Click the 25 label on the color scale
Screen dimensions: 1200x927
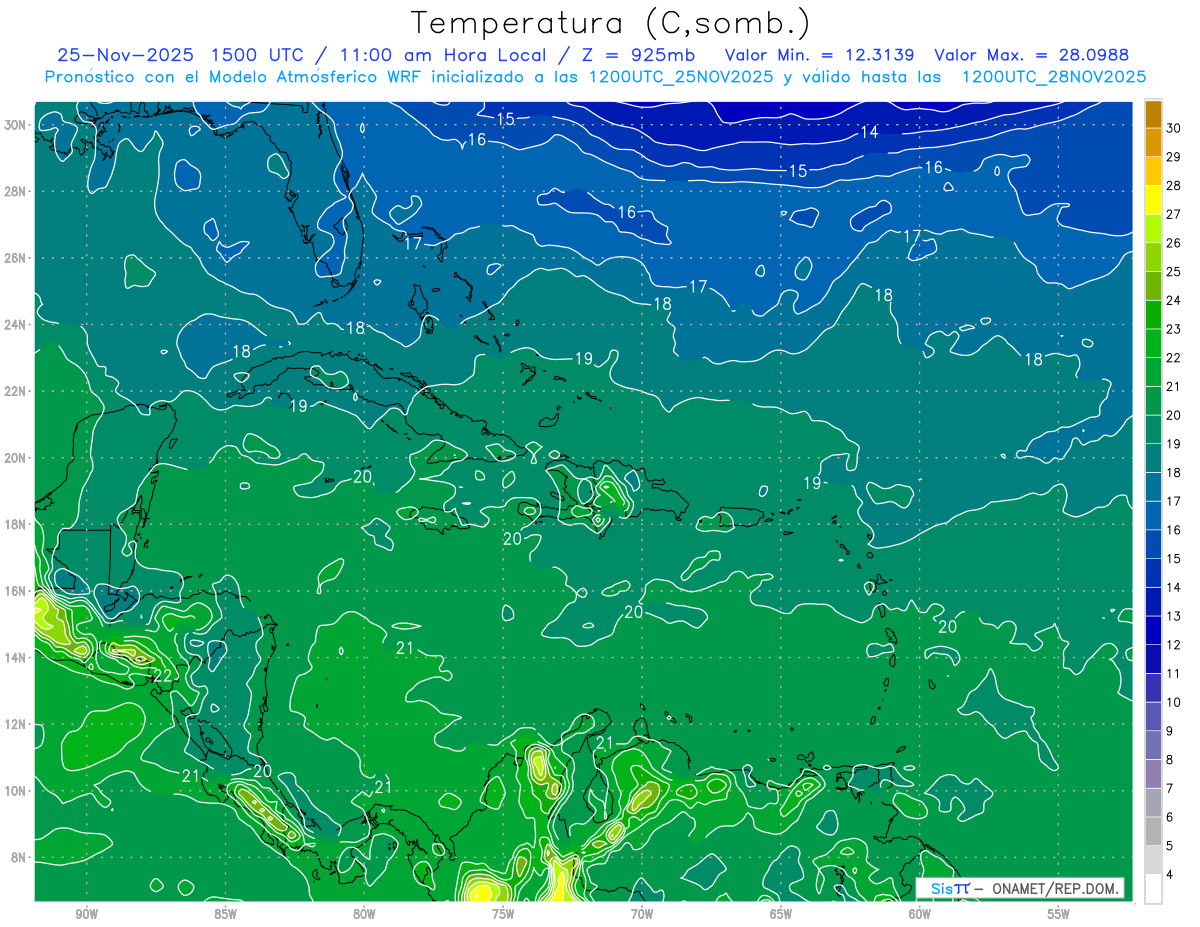[1174, 272]
